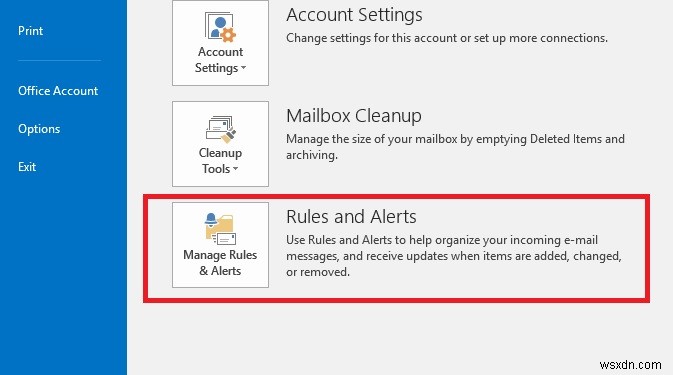
Task: Expand the Account Settings dropdown arrow
Action: 243,68
